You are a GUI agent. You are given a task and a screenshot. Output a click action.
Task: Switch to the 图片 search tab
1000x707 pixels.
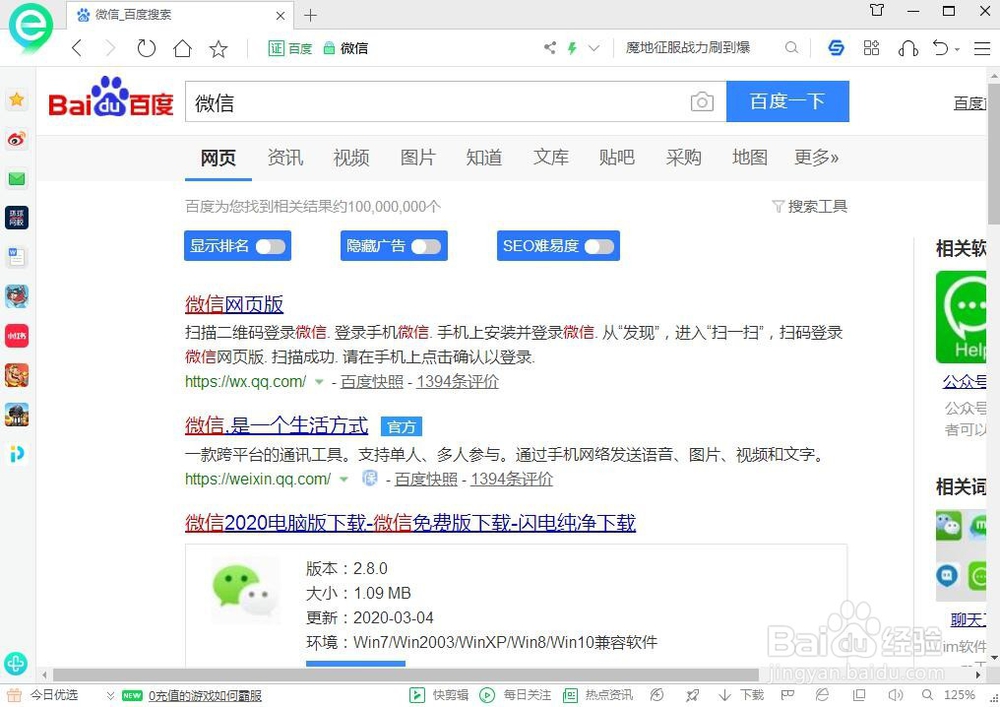(418, 157)
